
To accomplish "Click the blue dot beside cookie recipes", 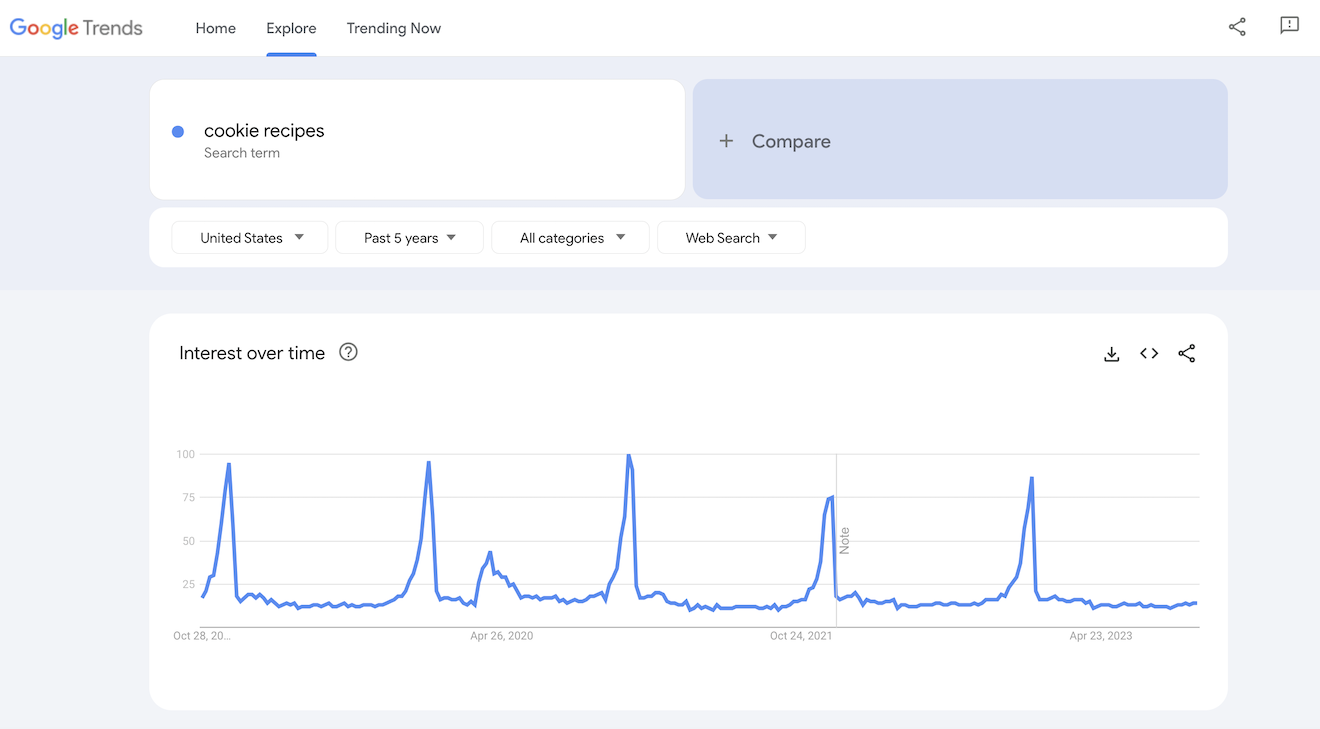I will [x=178, y=132].
